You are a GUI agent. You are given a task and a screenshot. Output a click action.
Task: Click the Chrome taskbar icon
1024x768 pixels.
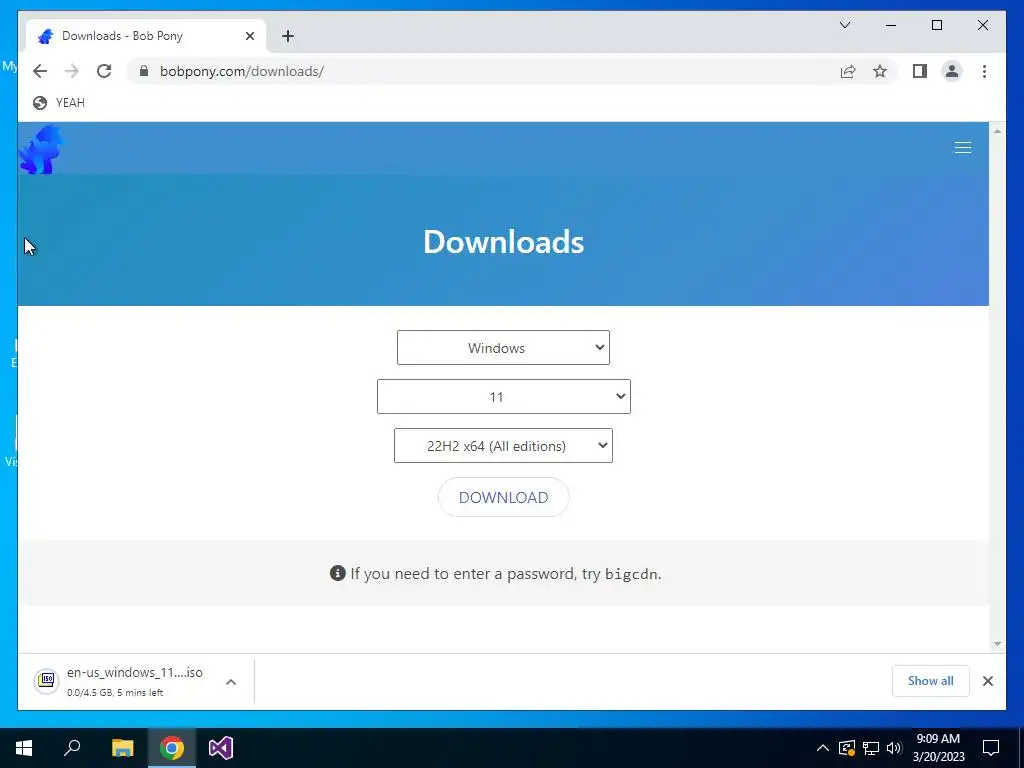click(x=172, y=748)
